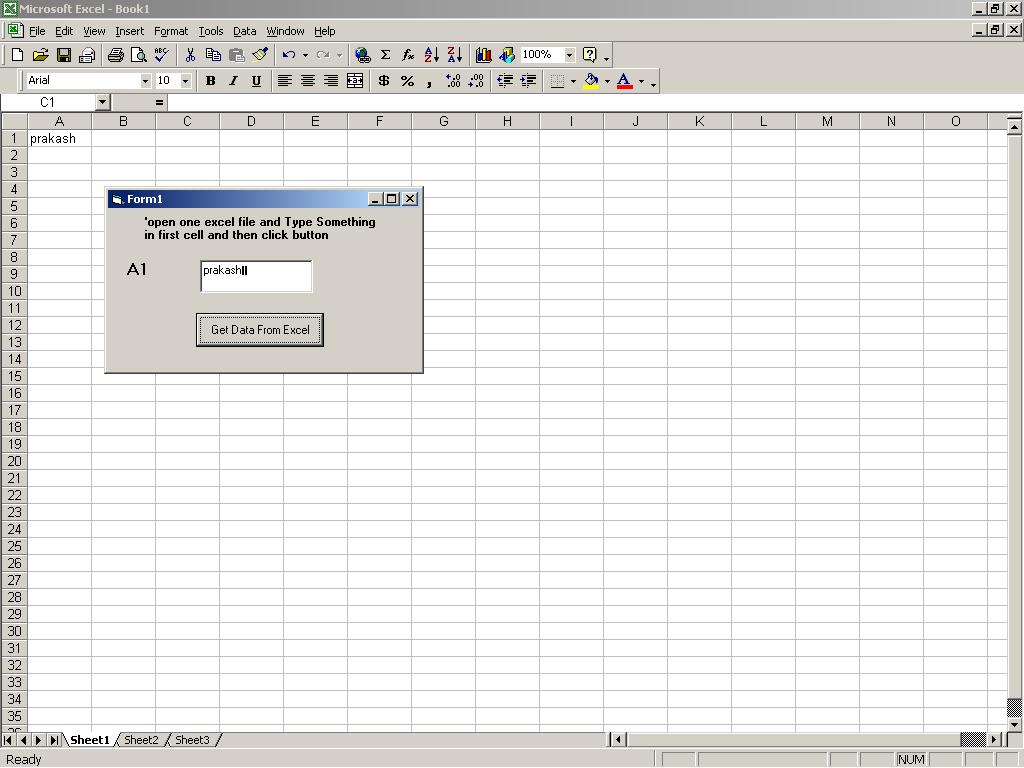Toggle Italic formatting

click(233, 81)
